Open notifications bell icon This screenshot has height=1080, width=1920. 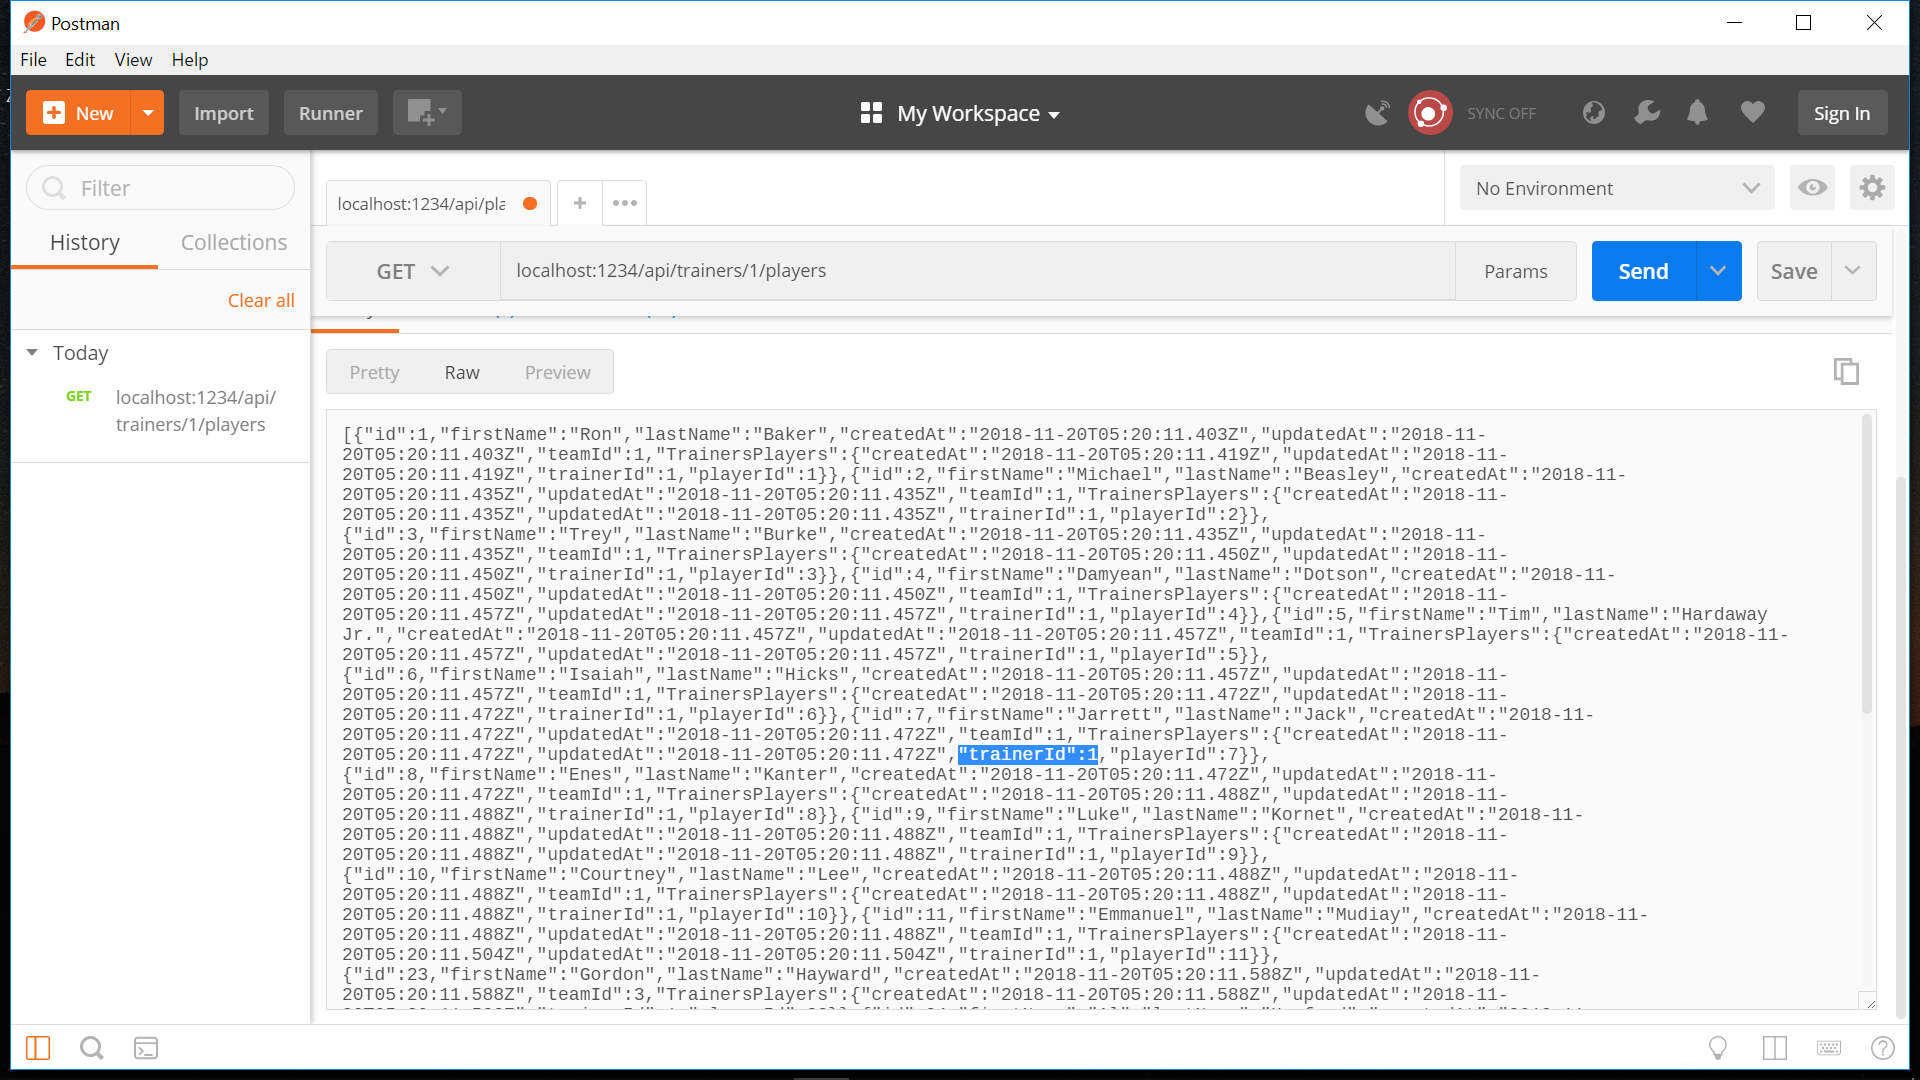click(1697, 113)
